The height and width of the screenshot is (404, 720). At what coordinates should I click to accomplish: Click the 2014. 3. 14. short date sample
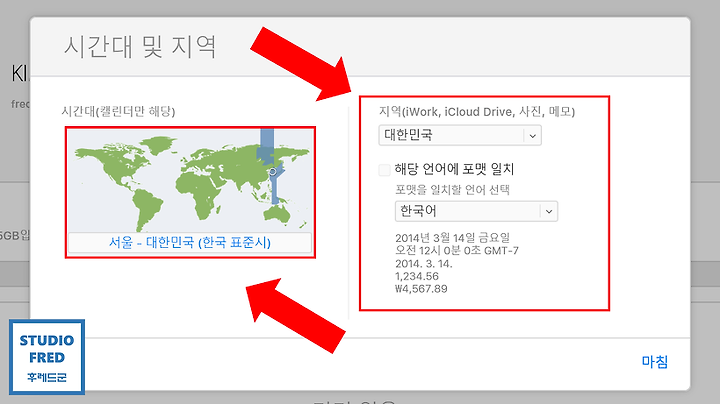click(423, 264)
